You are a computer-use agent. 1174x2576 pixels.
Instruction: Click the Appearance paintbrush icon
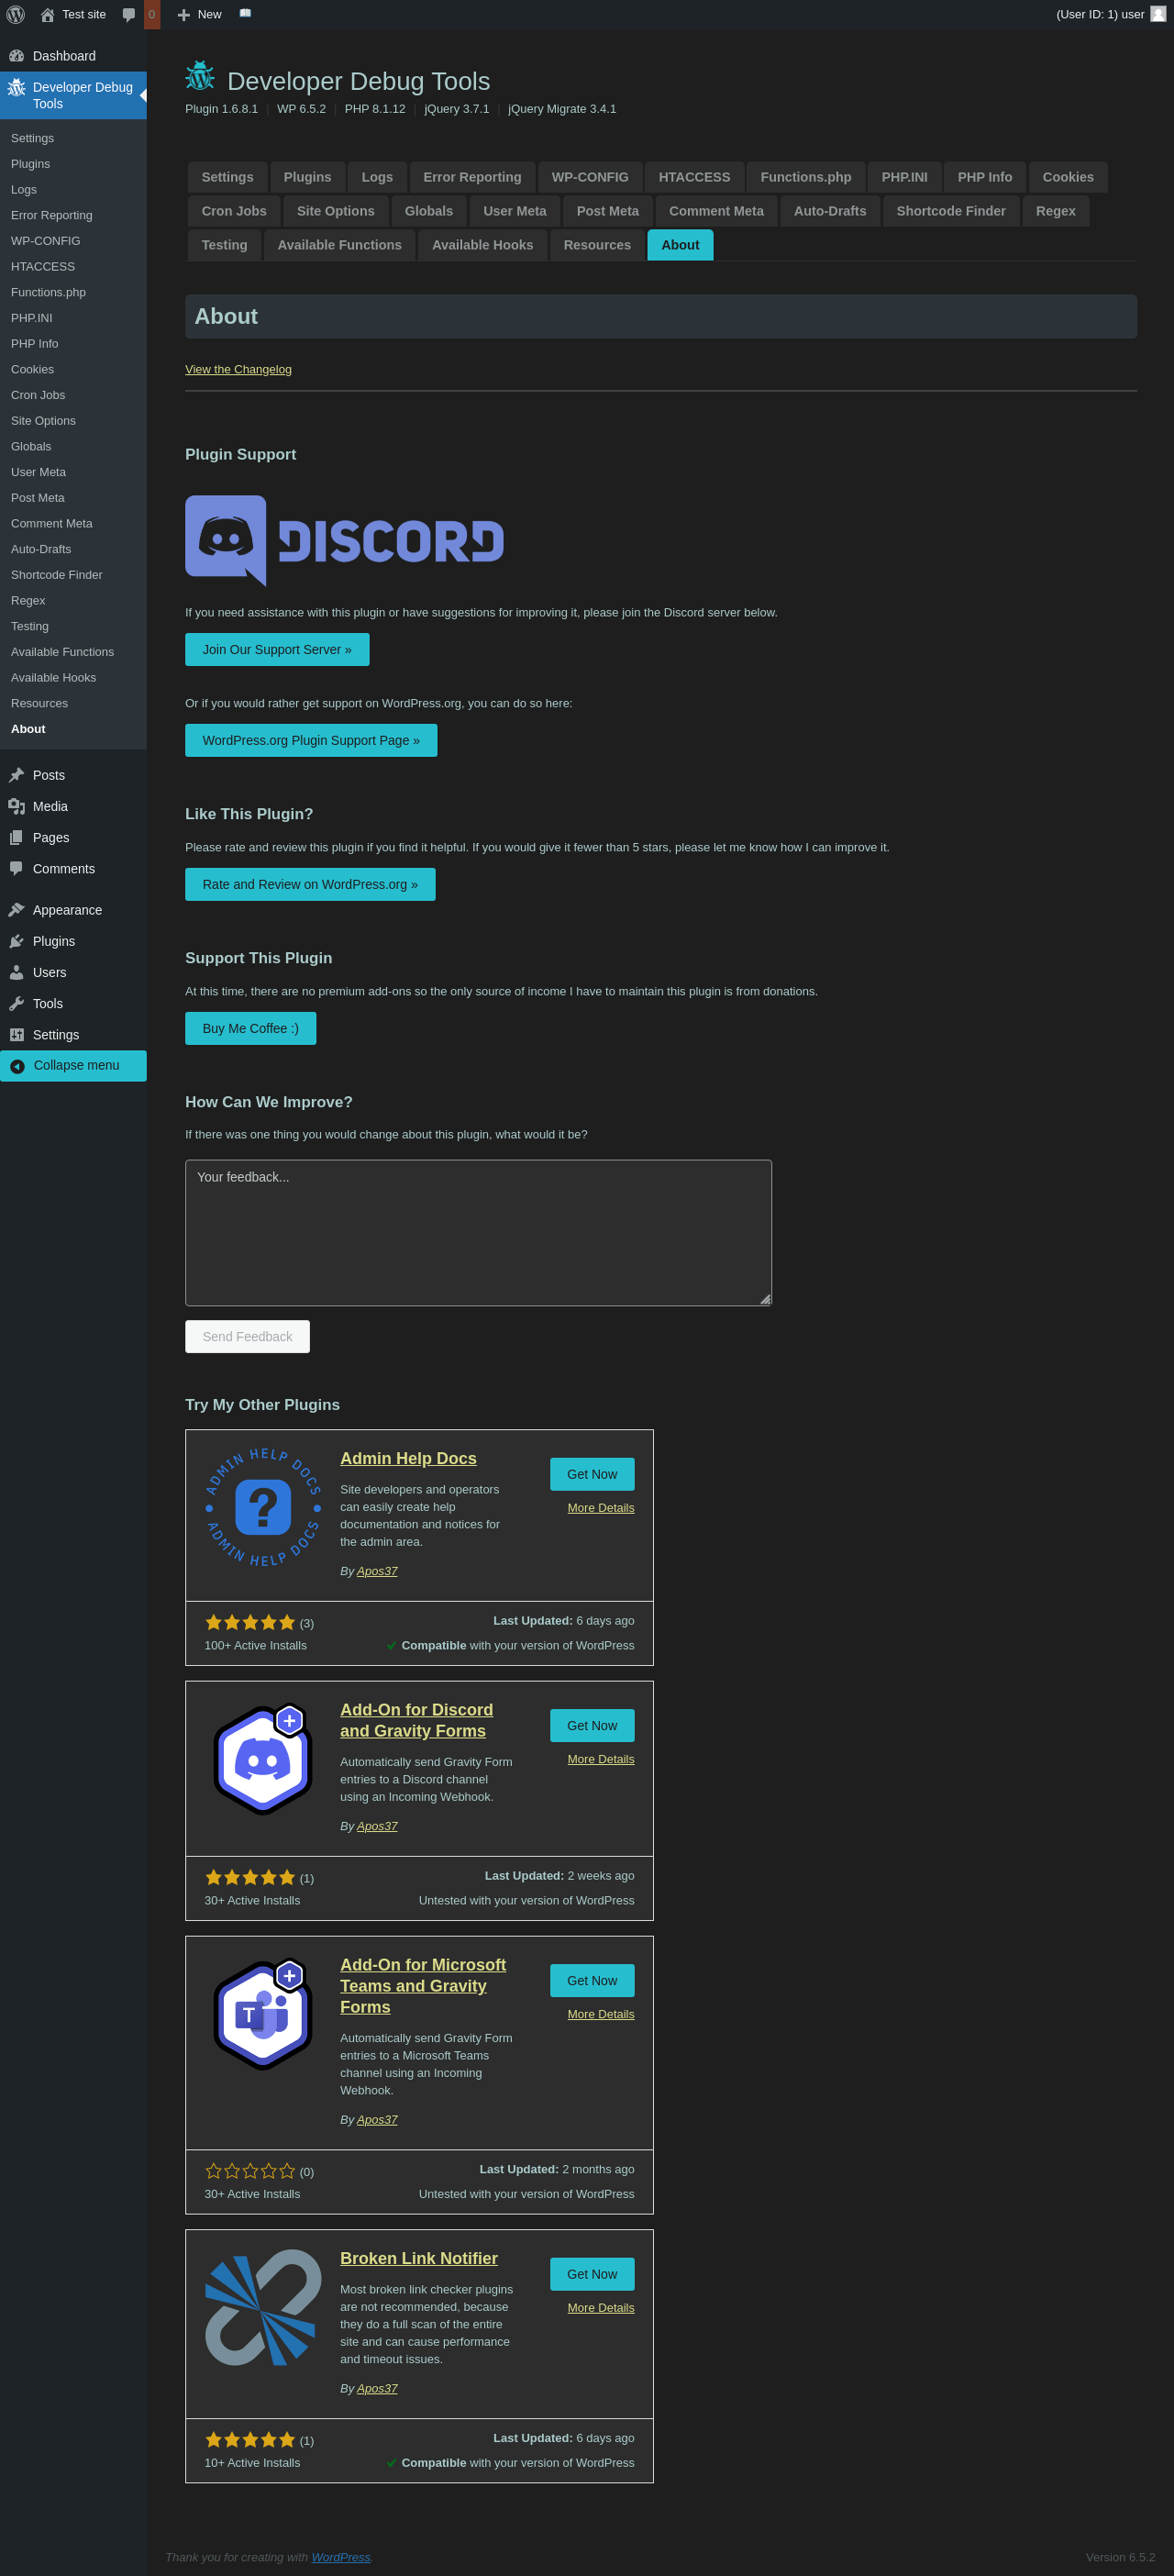click(x=16, y=909)
